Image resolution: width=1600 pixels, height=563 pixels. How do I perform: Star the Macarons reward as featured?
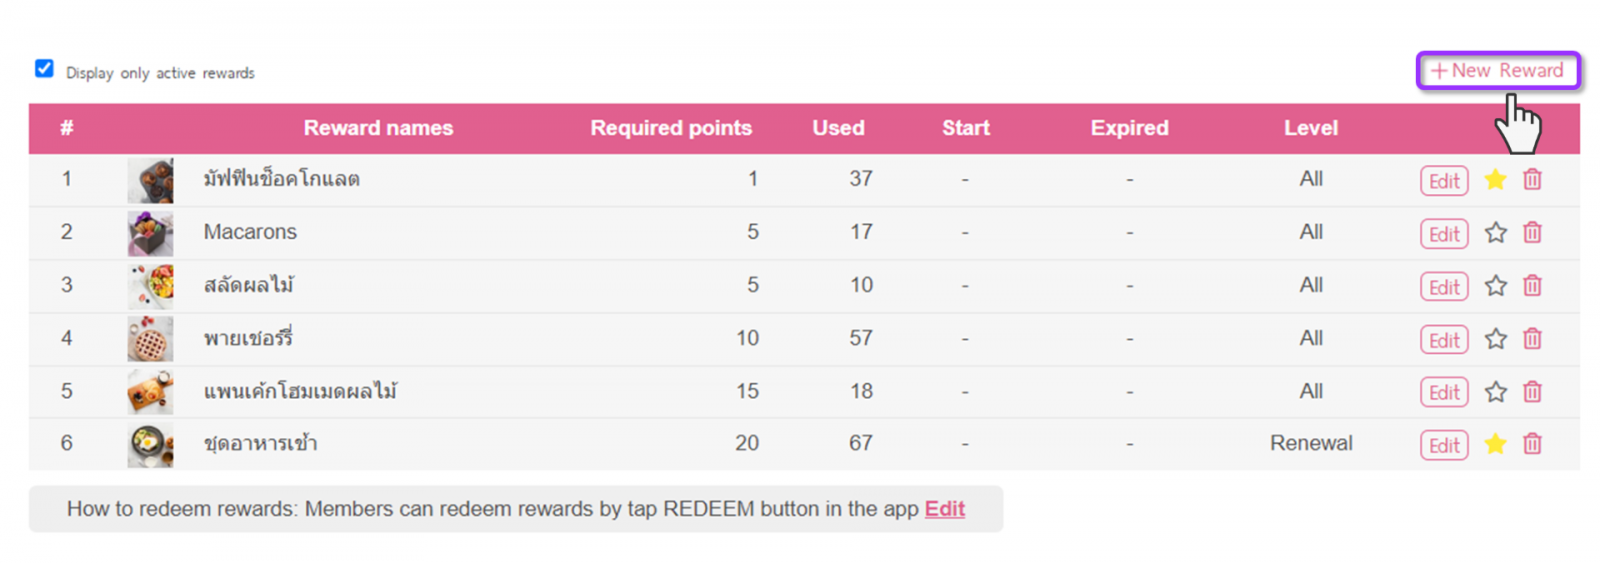pyautogui.click(x=1495, y=233)
